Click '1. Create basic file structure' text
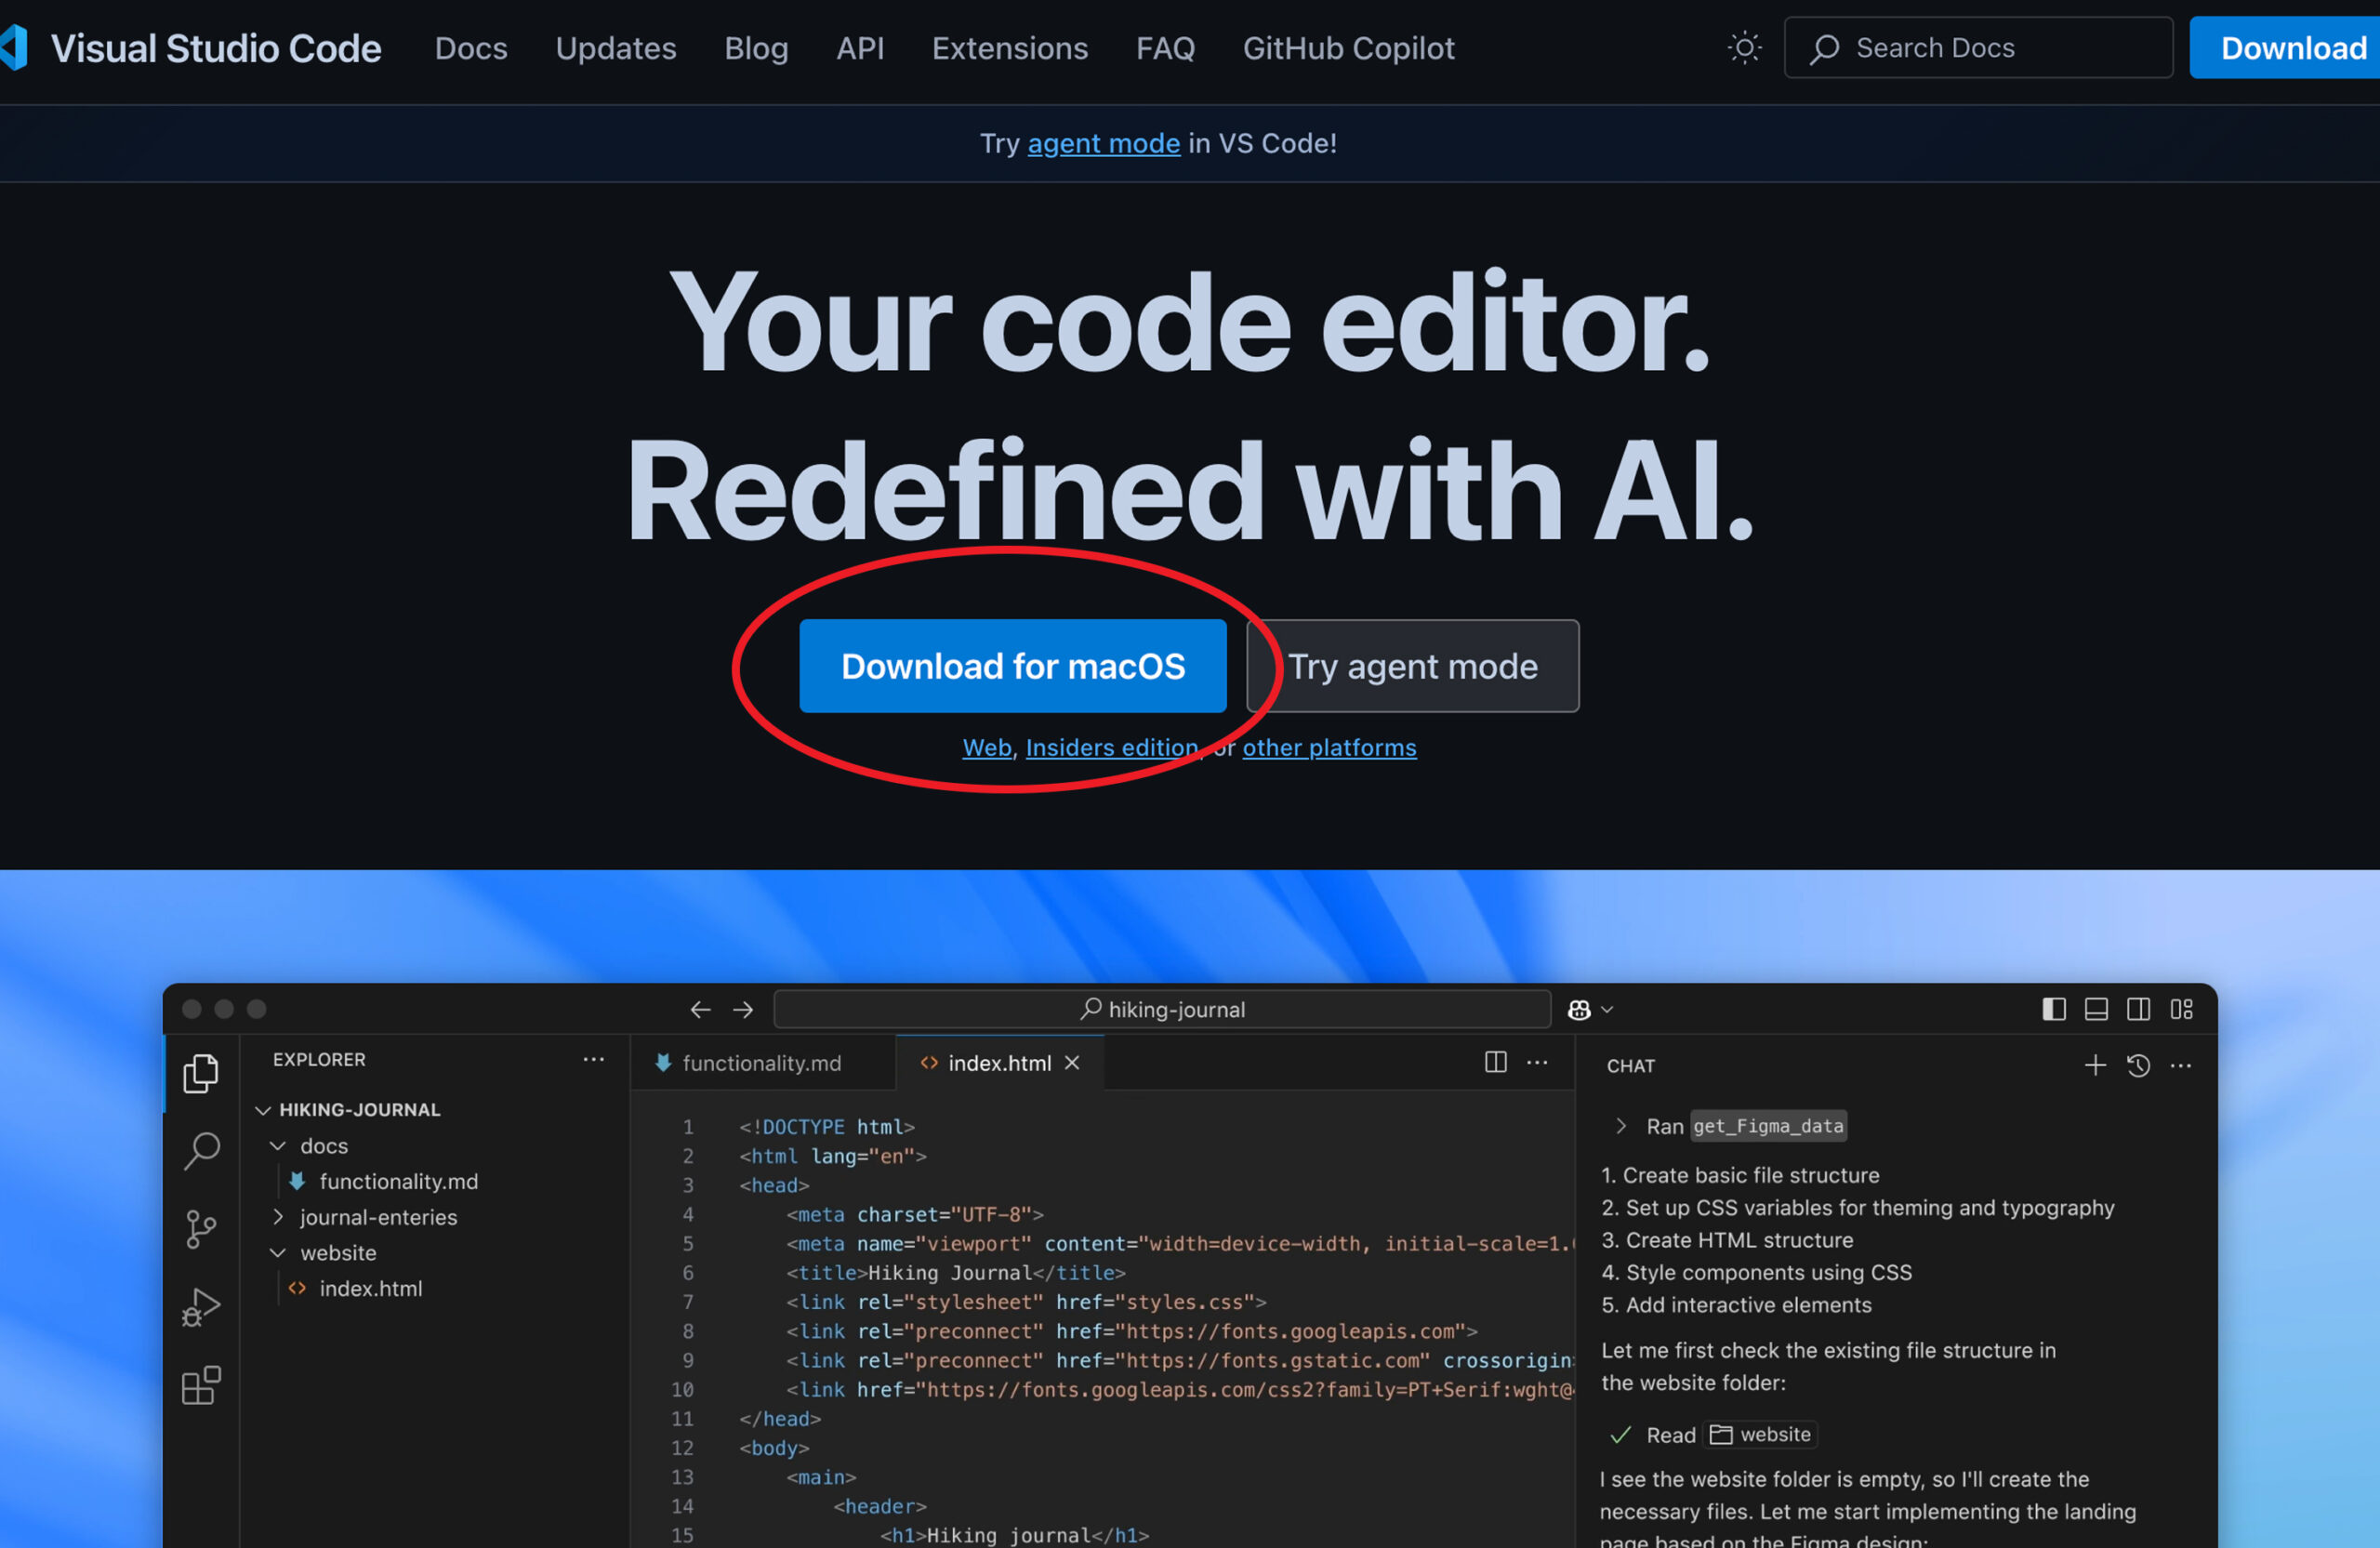The height and width of the screenshot is (1548, 2380). [x=1741, y=1175]
